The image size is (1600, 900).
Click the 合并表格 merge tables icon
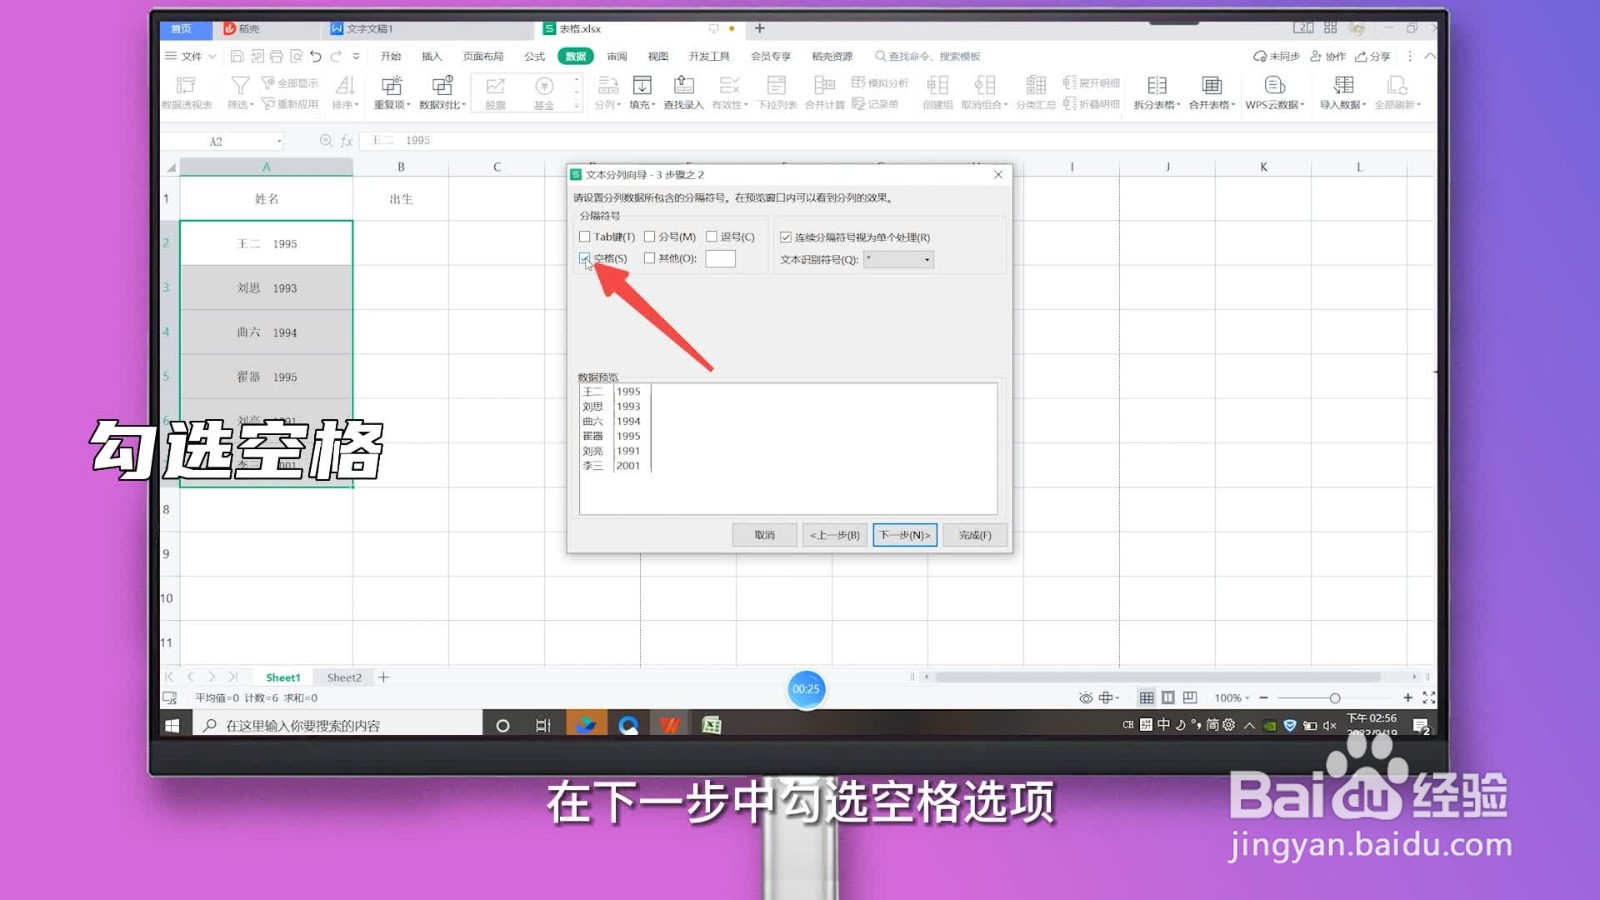[x=1211, y=86]
